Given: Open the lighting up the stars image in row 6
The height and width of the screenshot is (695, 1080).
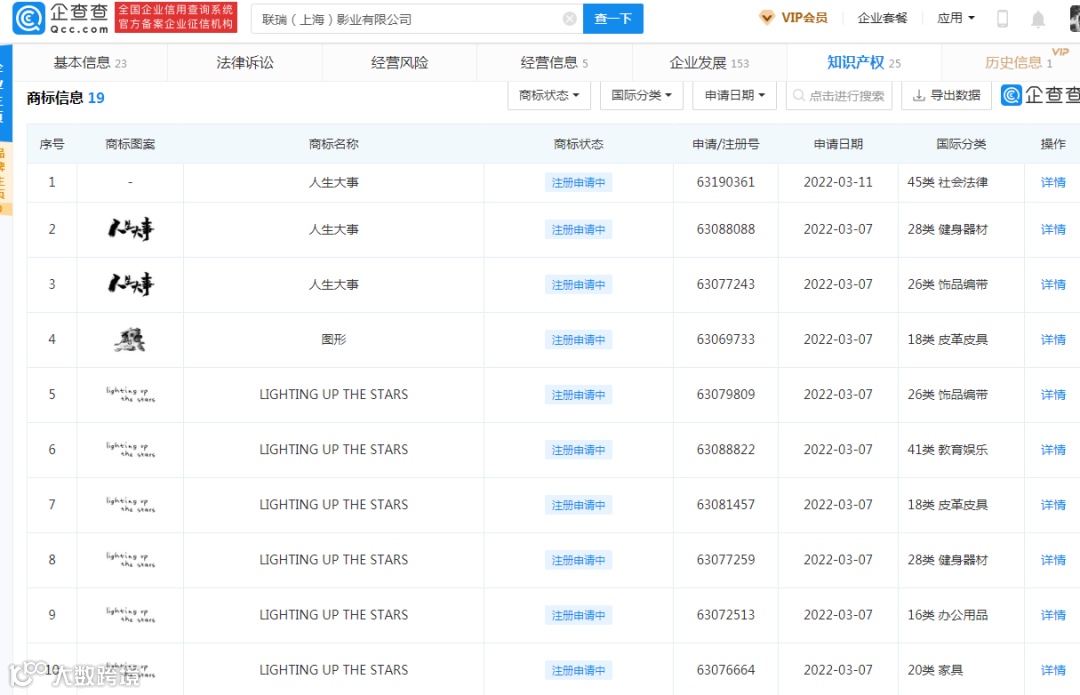Looking at the screenshot, I should click(130, 449).
